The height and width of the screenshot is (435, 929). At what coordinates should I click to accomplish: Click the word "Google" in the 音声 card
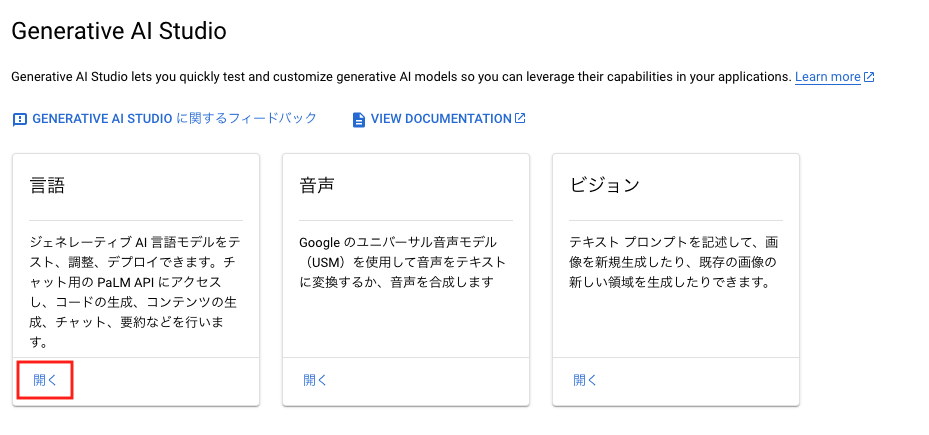[320, 242]
